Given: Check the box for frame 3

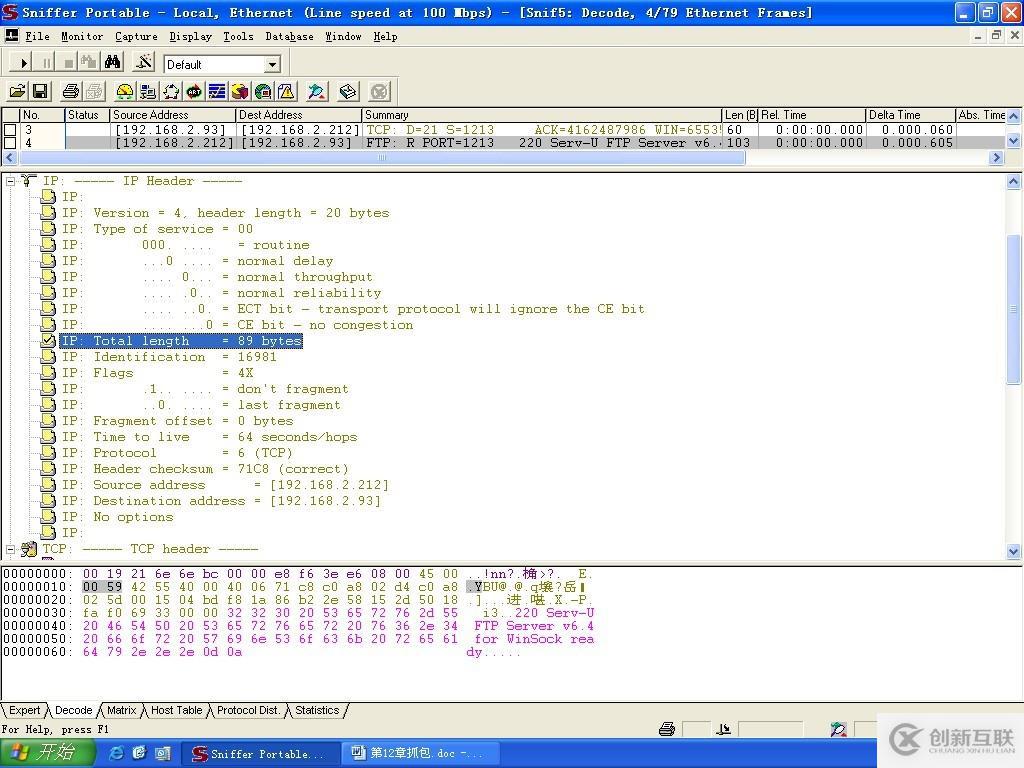Looking at the screenshot, I should point(10,130).
